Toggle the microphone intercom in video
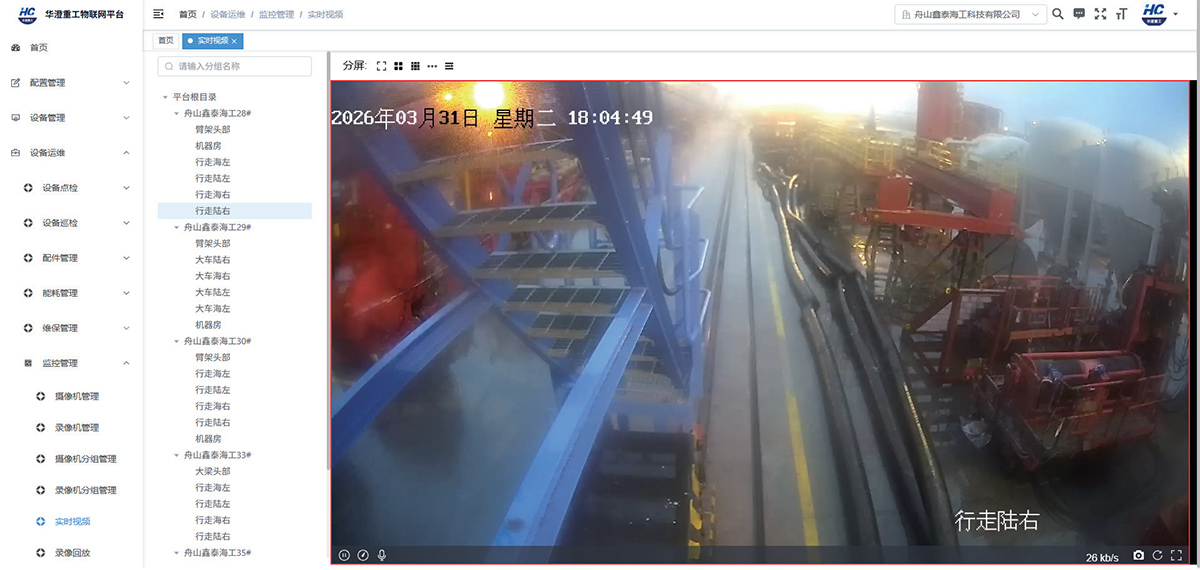 382,555
